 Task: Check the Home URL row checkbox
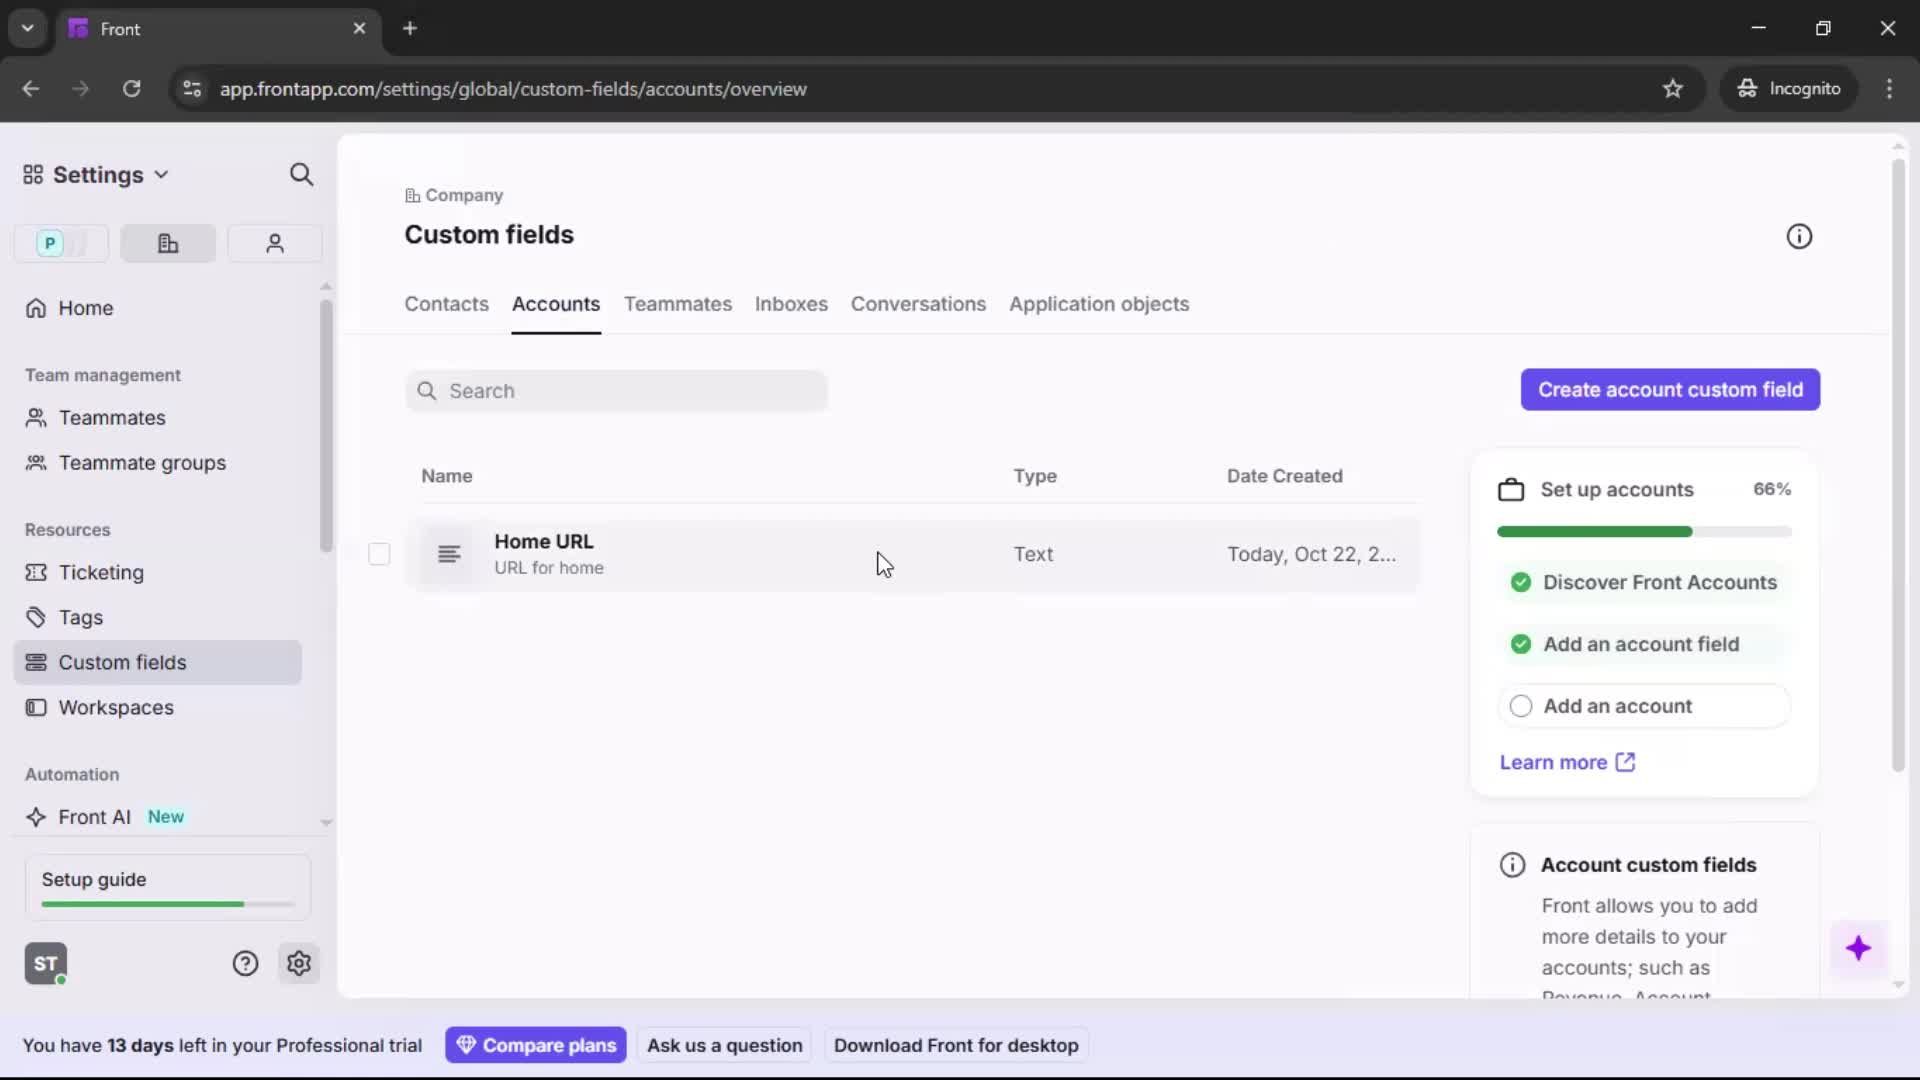tap(379, 554)
